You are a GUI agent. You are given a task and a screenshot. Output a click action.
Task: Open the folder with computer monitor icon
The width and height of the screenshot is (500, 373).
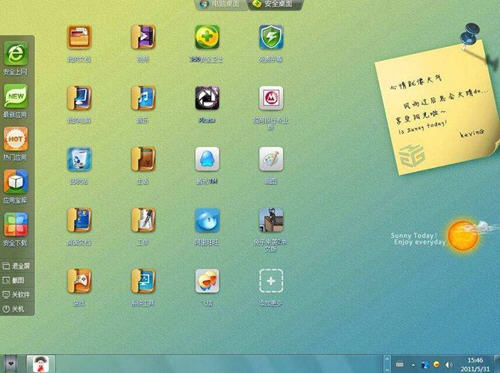click(x=79, y=98)
